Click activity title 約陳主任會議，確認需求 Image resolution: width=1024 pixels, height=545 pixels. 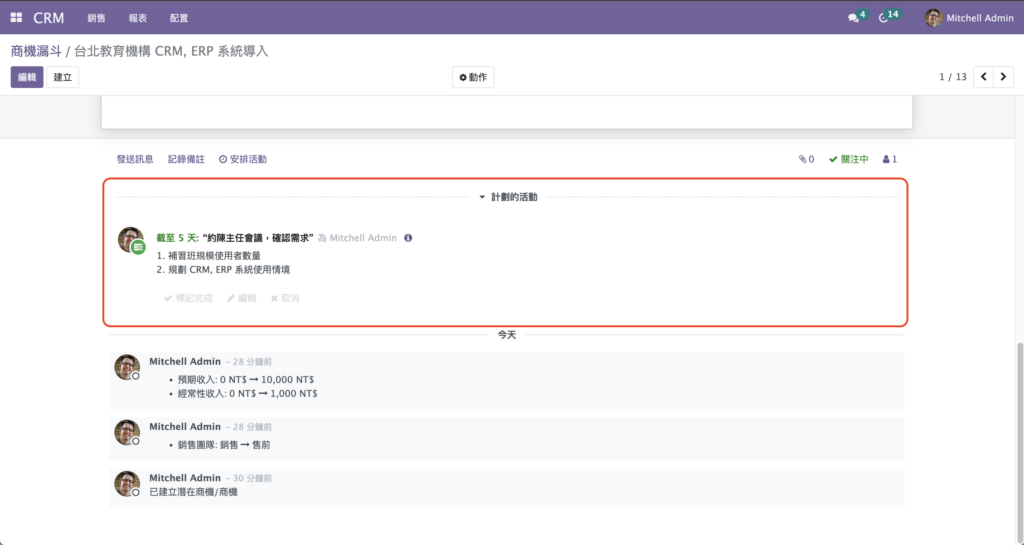tap(258, 238)
